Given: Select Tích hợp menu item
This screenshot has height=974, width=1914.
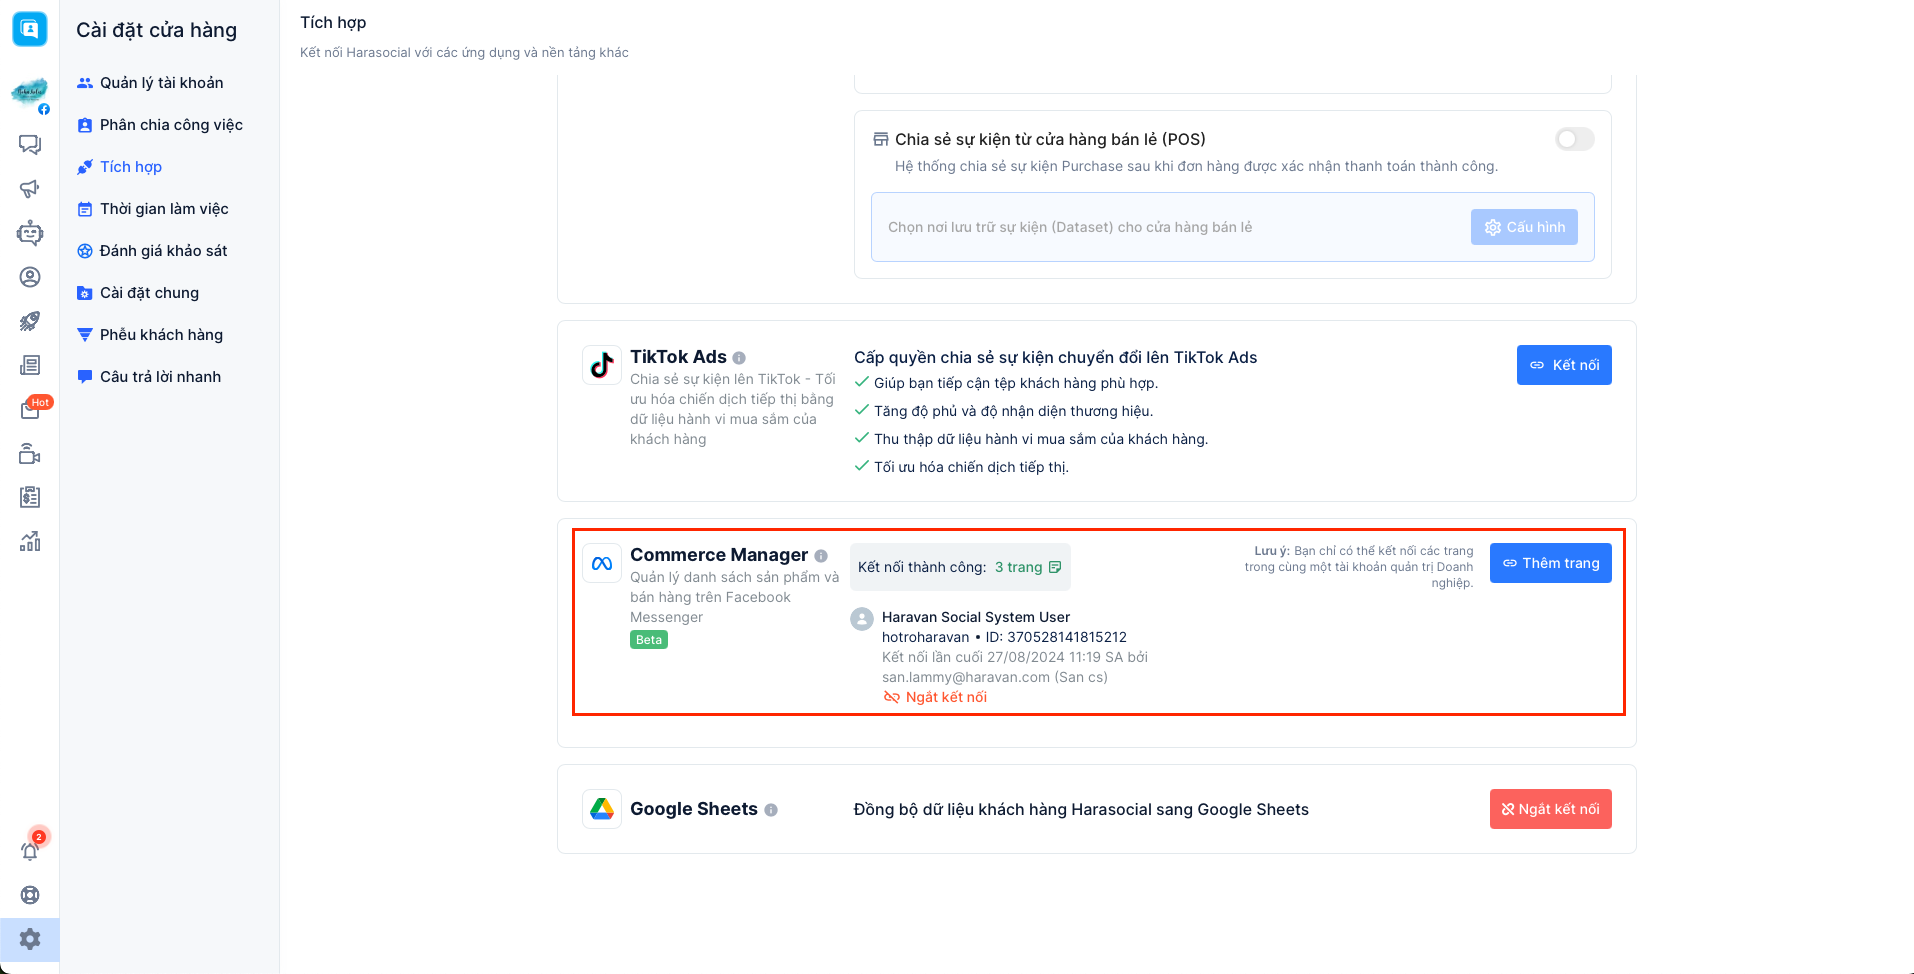Looking at the screenshot, I should click(130, 167).
